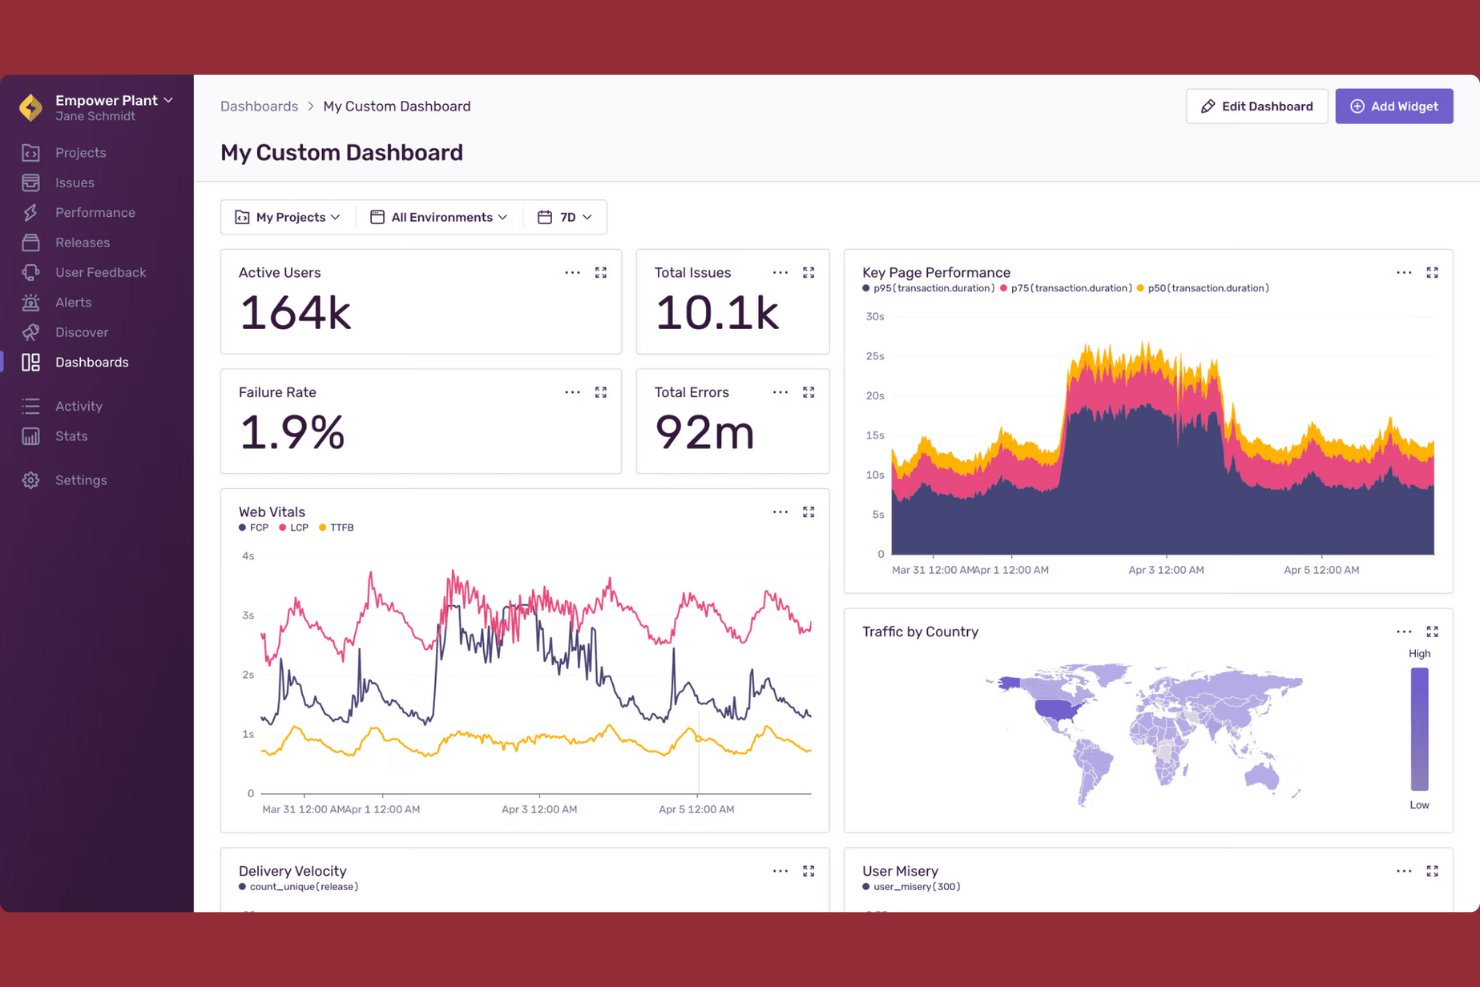Follow the Dashboards breadcrumb link
This screenshot has height=987, width=1480.
[x=259, y=106]
